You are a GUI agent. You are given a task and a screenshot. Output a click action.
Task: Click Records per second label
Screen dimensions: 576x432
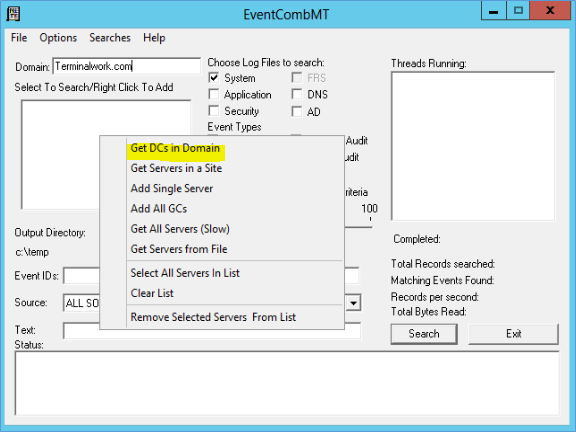[435, 297]
